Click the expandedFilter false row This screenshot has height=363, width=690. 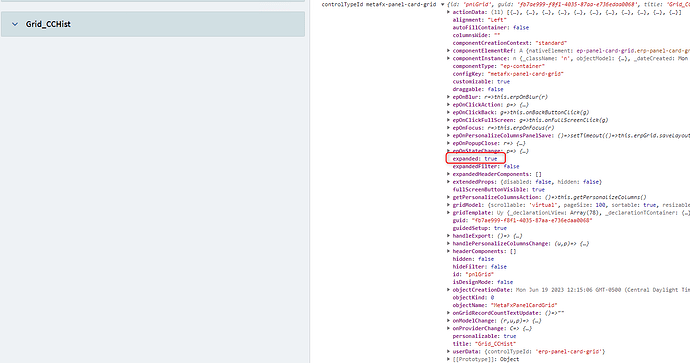coord(486,166)
